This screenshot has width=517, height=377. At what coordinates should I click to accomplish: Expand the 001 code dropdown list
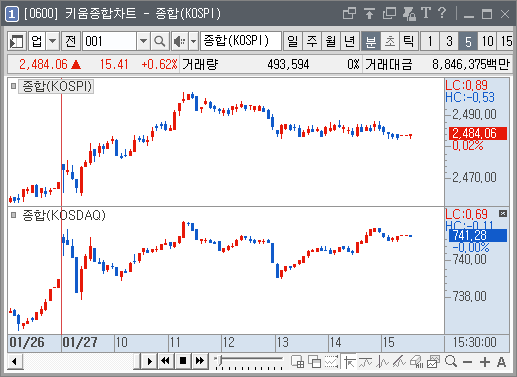pyautogui.click(x=143, y=42)
